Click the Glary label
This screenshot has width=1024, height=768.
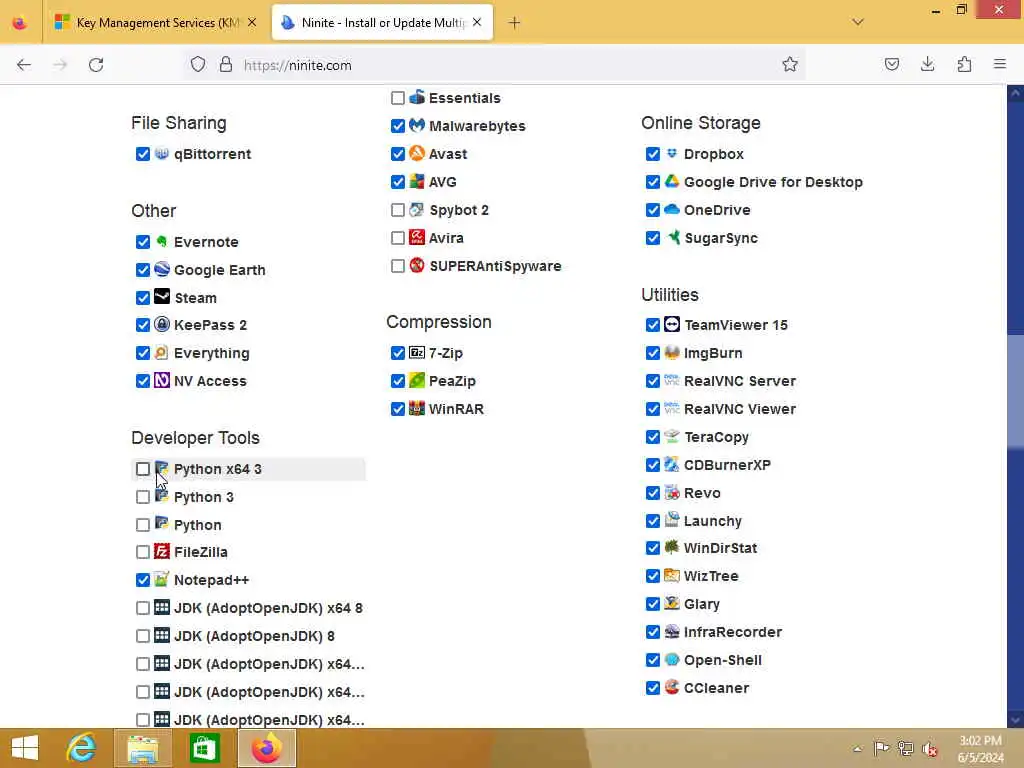(701, 604)
